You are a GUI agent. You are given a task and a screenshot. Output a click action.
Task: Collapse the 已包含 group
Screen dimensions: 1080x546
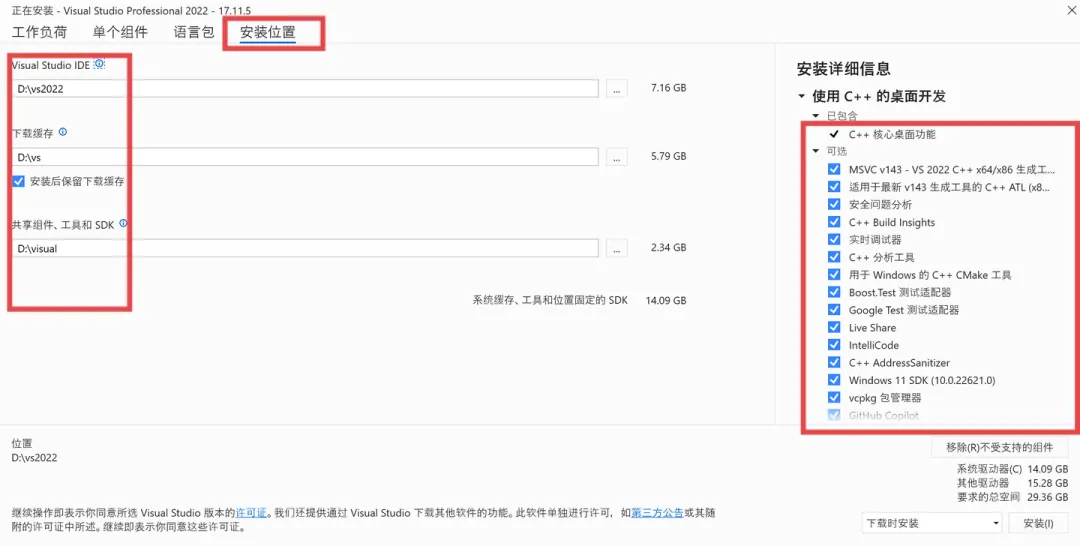(x=816, y=116)
